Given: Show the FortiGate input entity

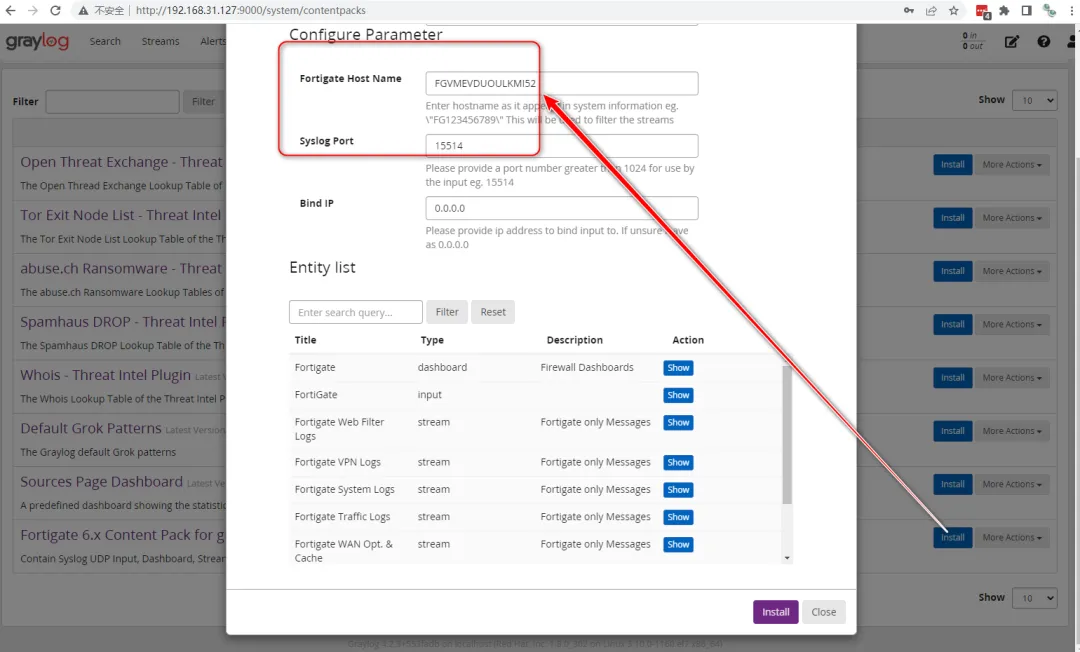Looking at the screenshot, I should (678, 395).
